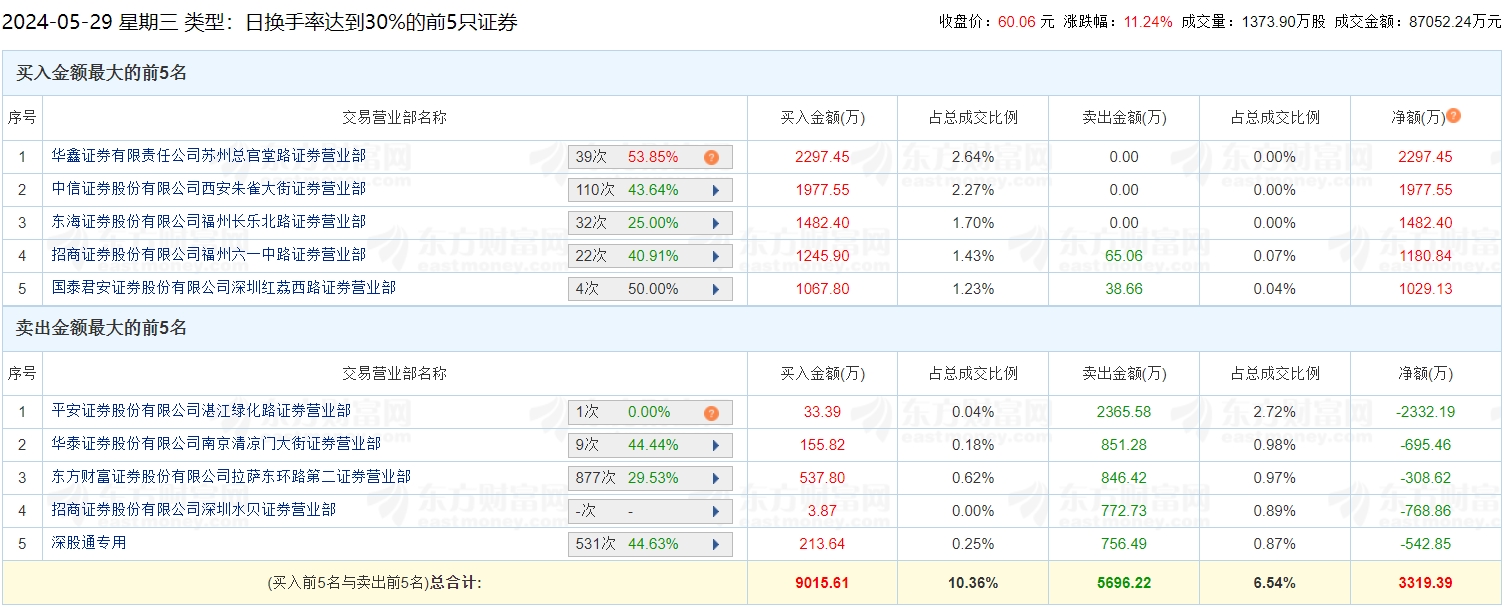Click the orange help icon beside 净额(万) header
Viewport: 1505px width, 608px height.
(x=1453, y=116)
